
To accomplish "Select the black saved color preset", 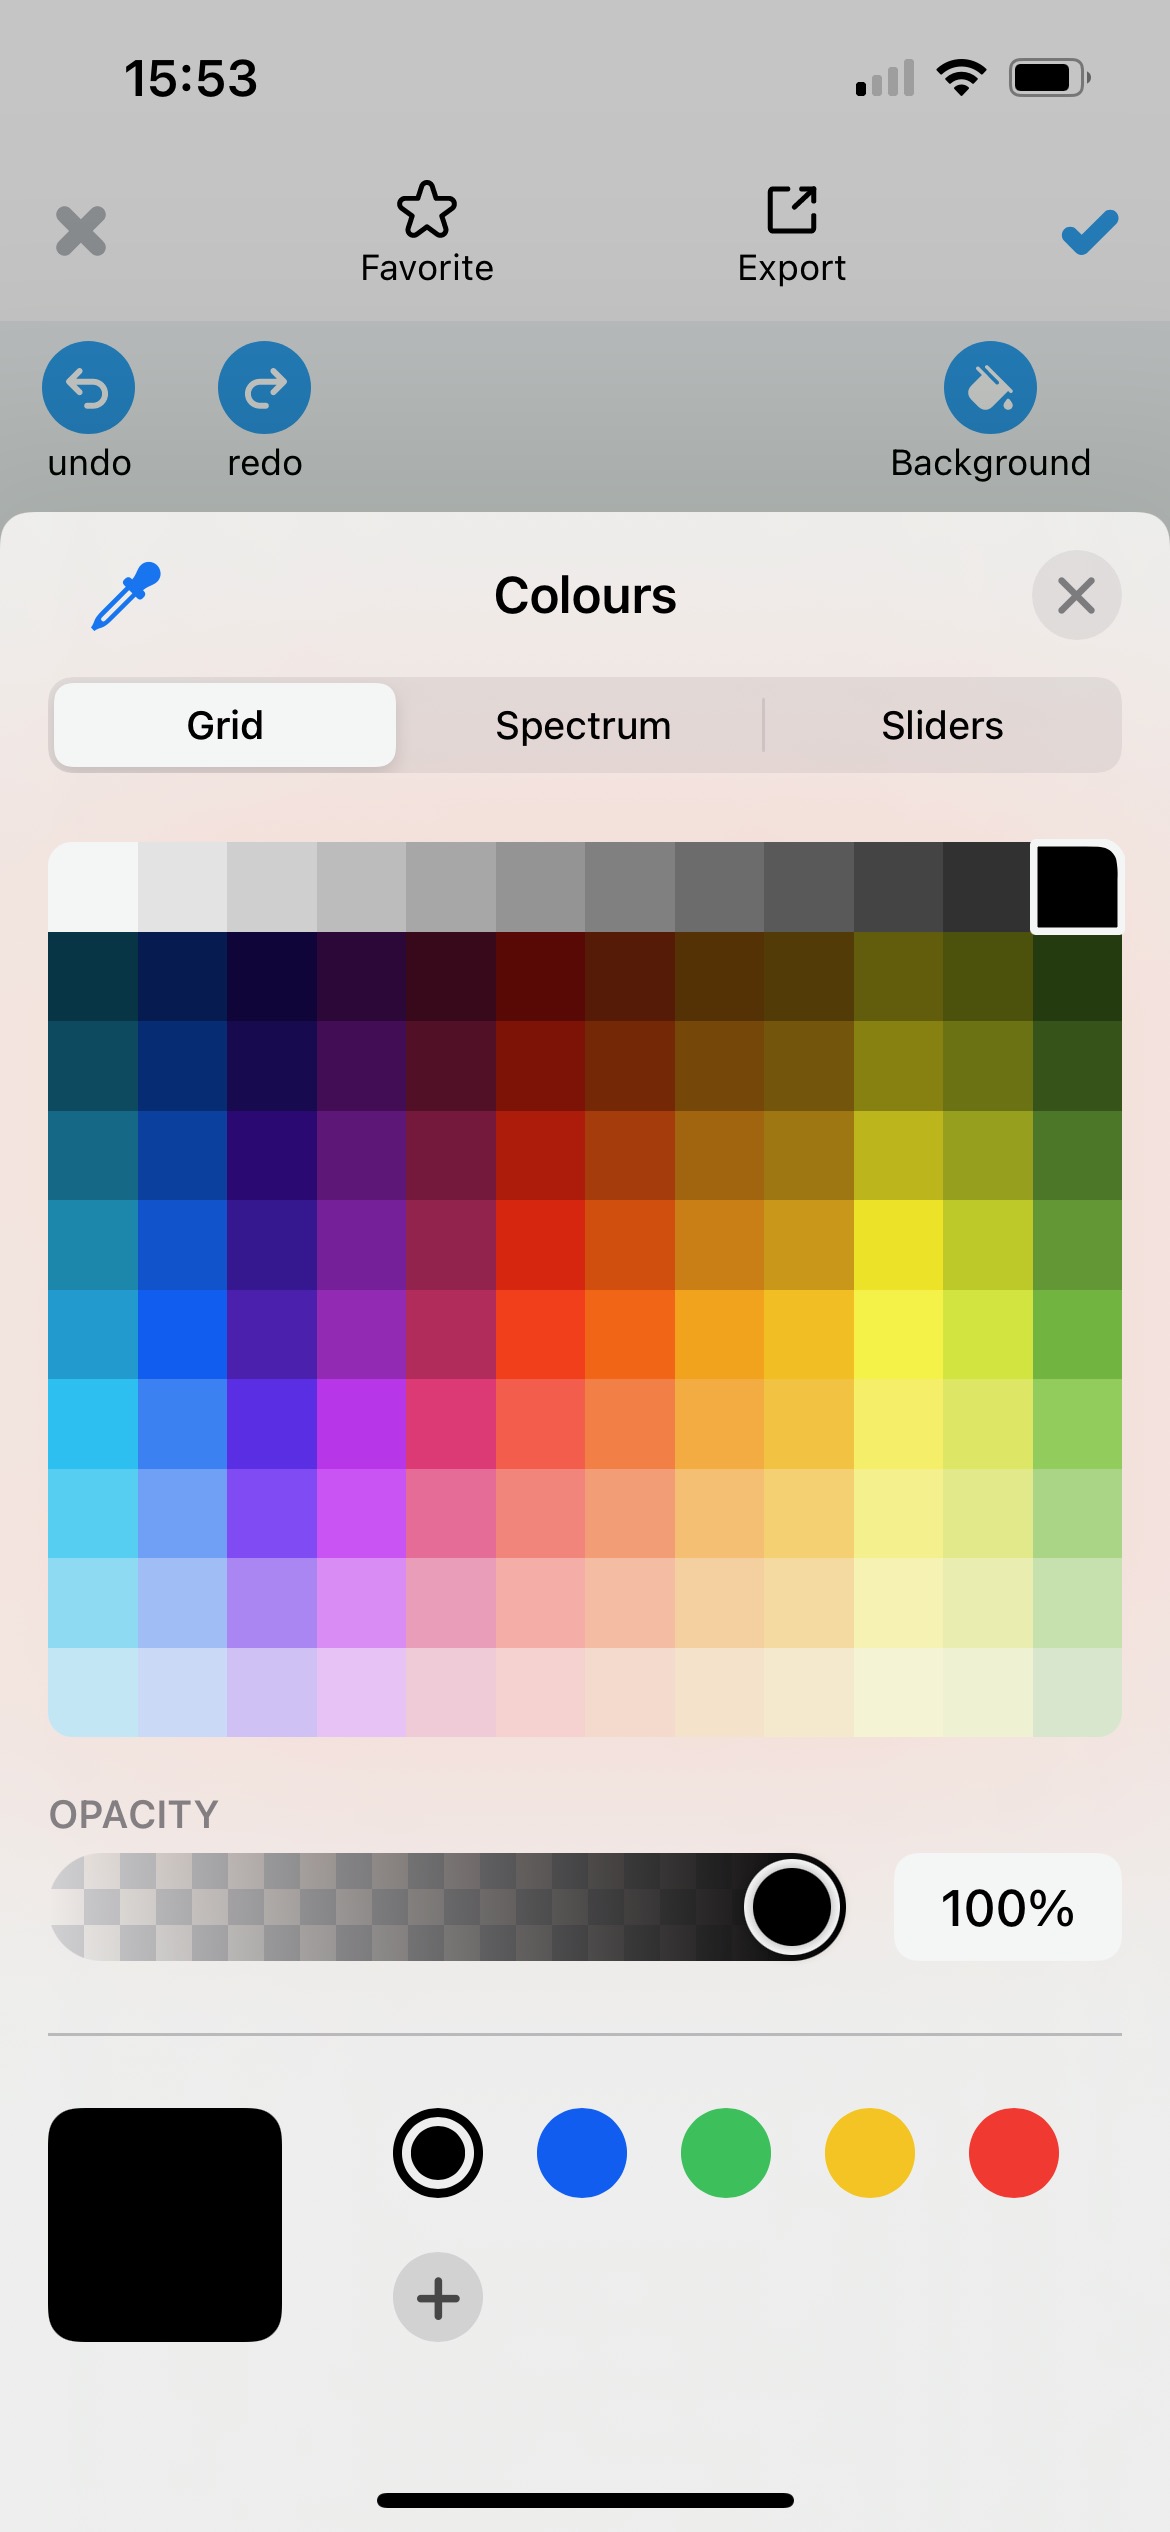I will [x=438, y=2152].
